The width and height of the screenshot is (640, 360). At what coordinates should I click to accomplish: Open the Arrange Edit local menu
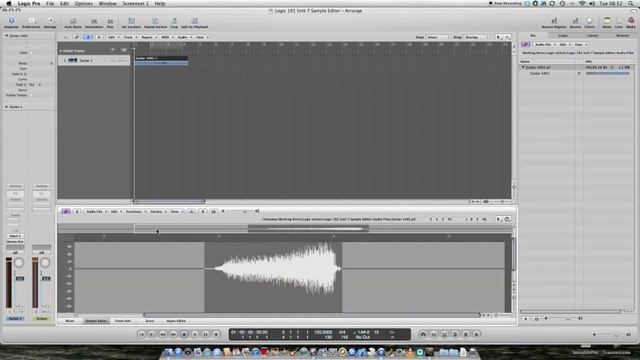(113, 37)
